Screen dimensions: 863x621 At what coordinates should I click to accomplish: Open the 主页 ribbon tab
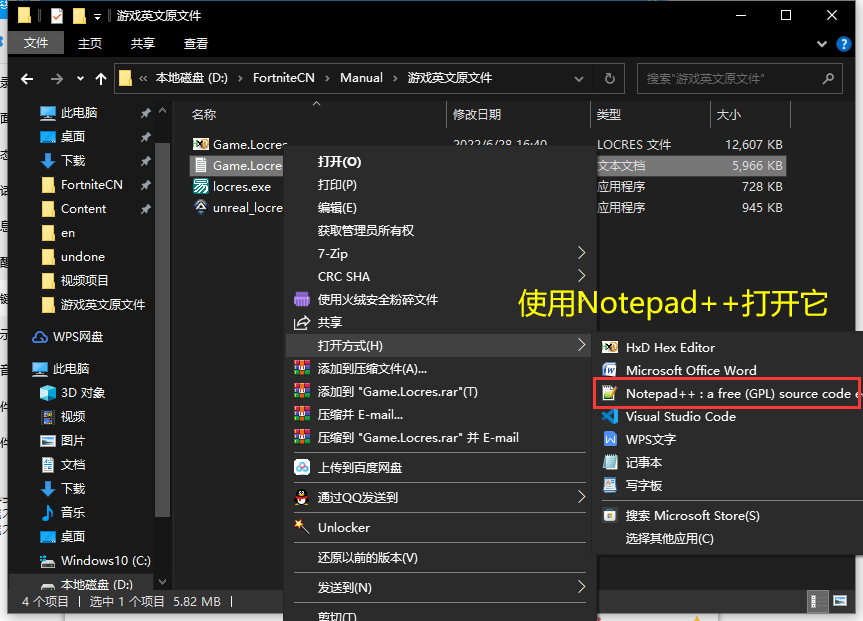pos(90,43)
